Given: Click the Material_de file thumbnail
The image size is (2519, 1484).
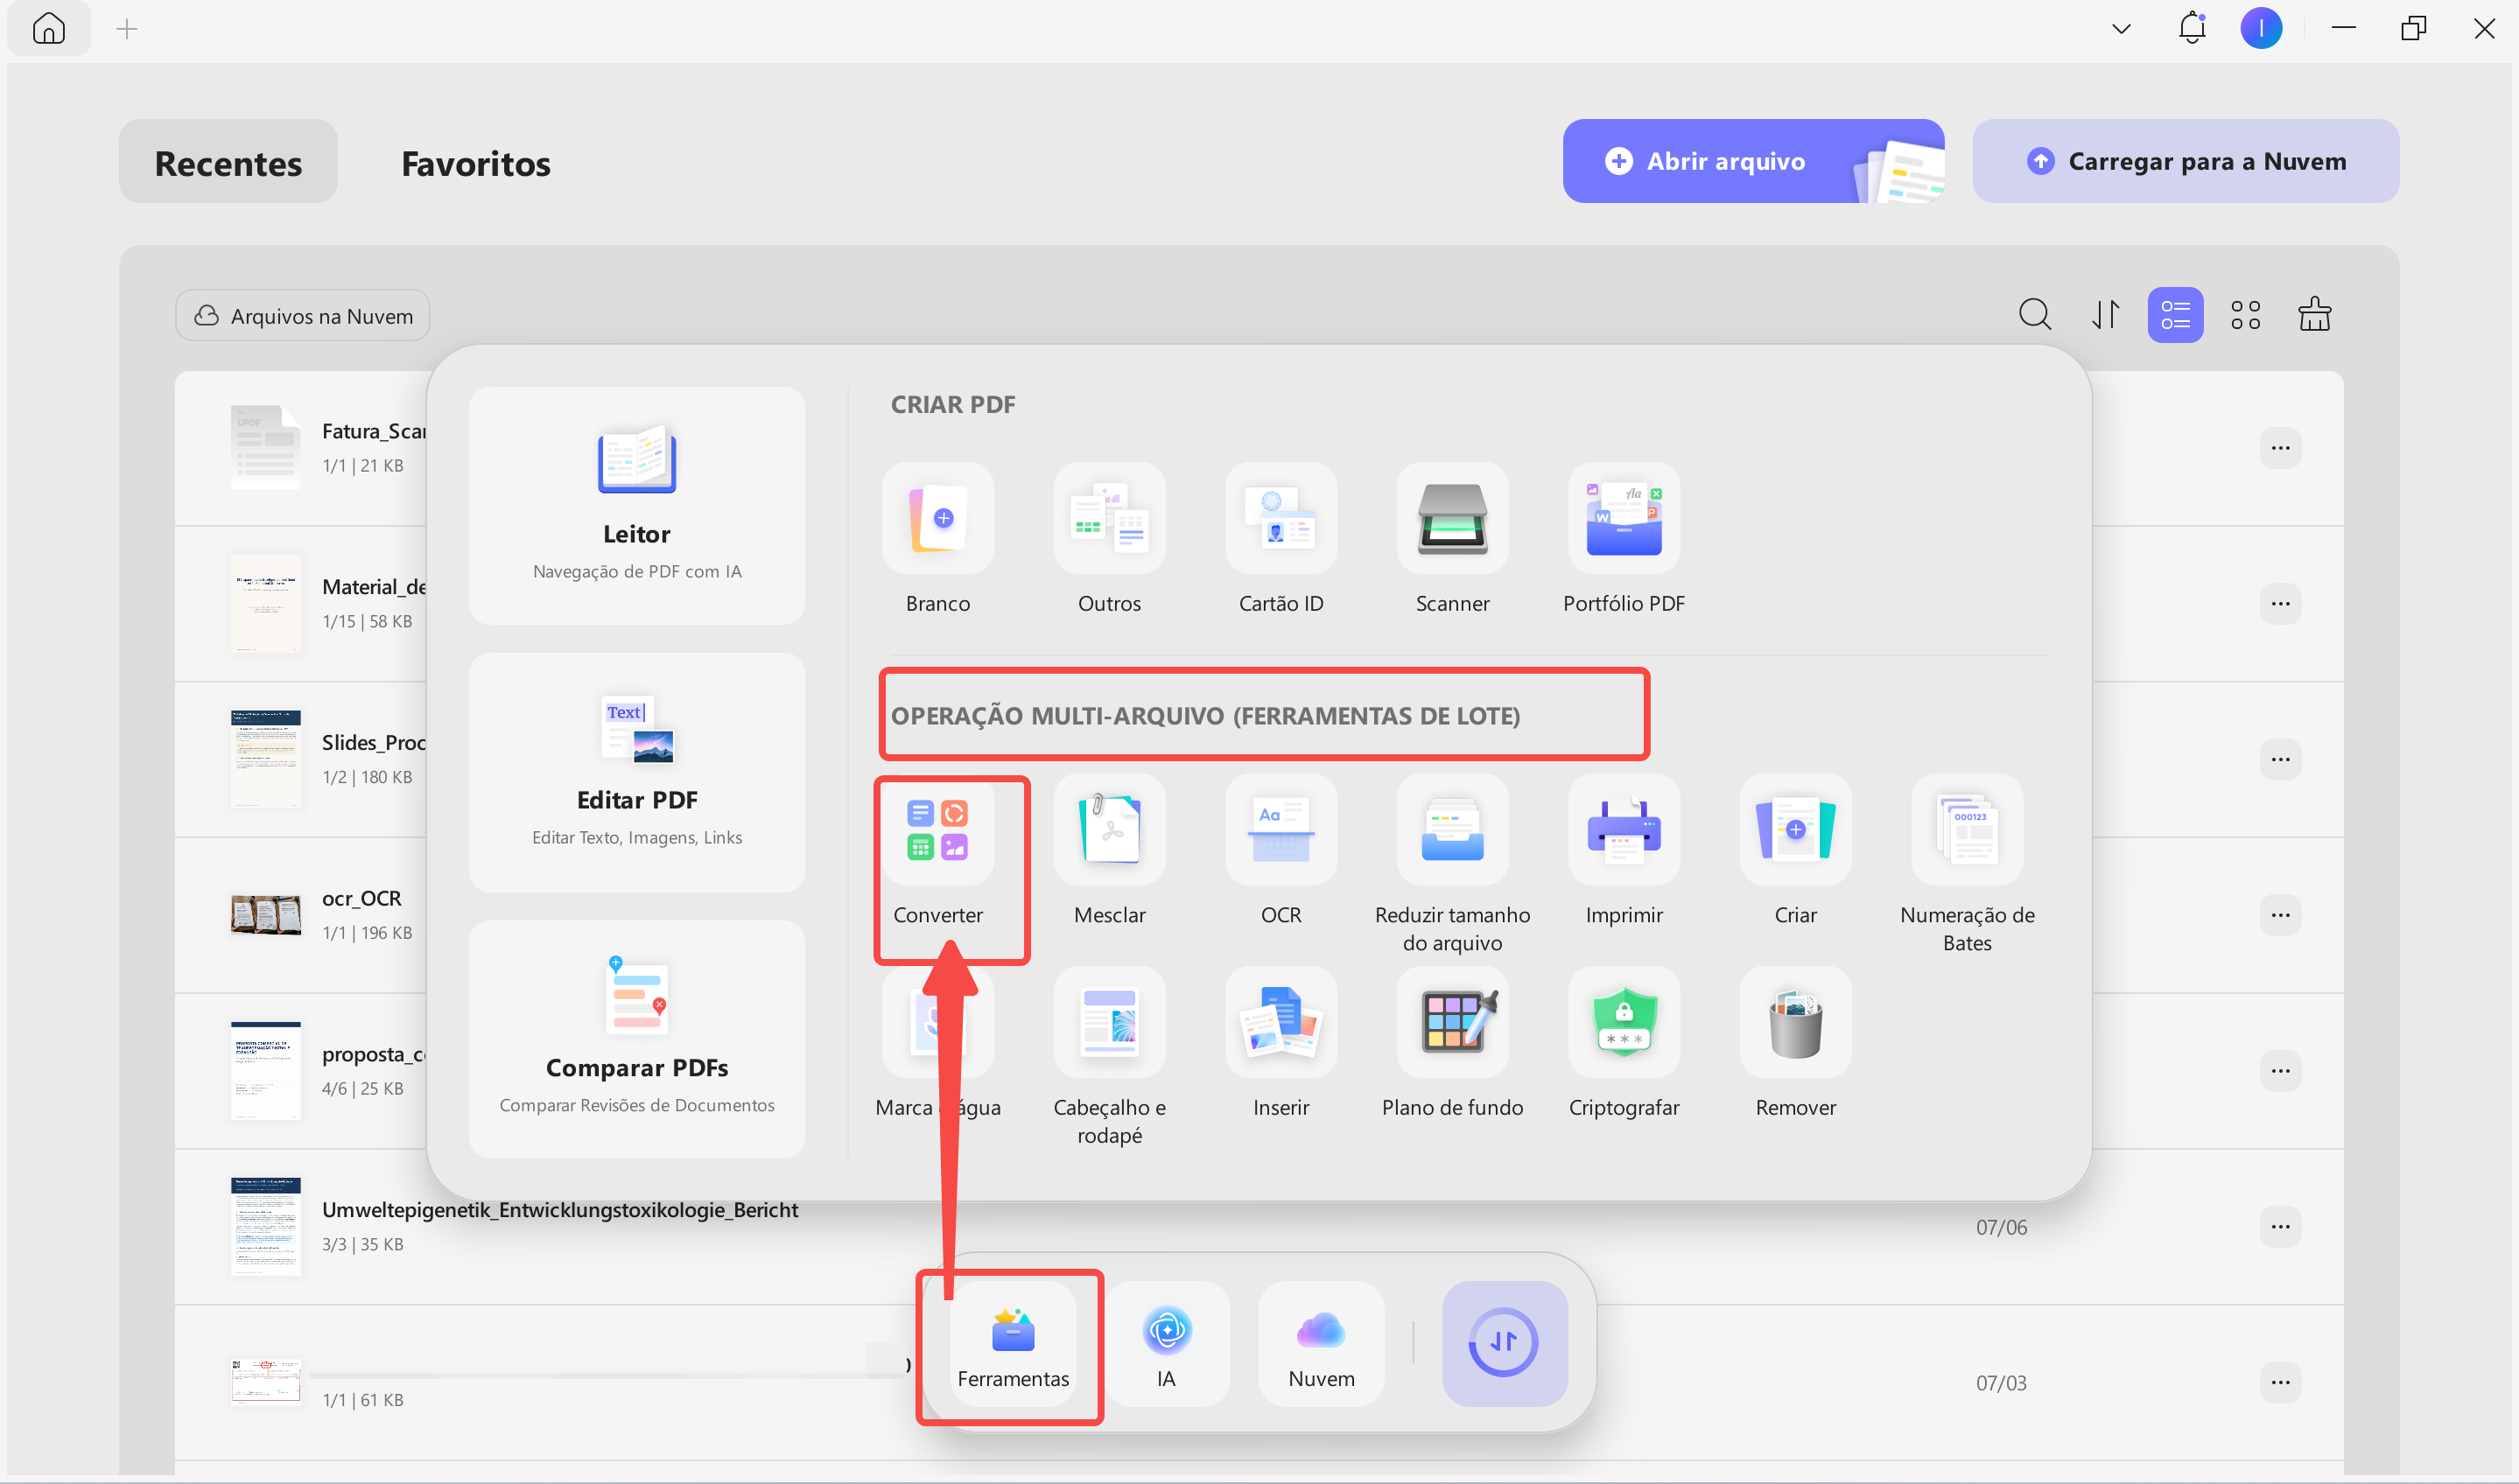Looking at the screenshot, I should pos(265,604).
